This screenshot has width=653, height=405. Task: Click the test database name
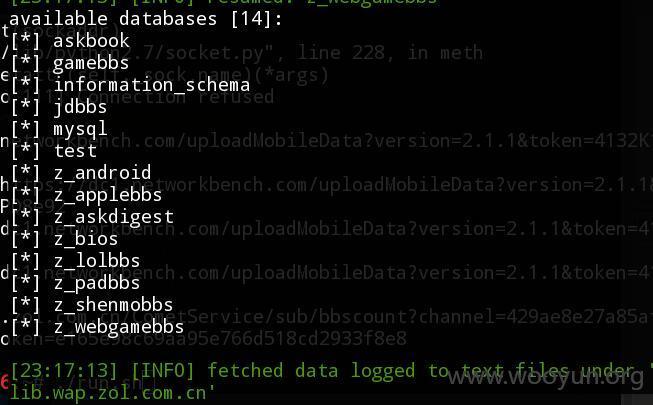75,151
